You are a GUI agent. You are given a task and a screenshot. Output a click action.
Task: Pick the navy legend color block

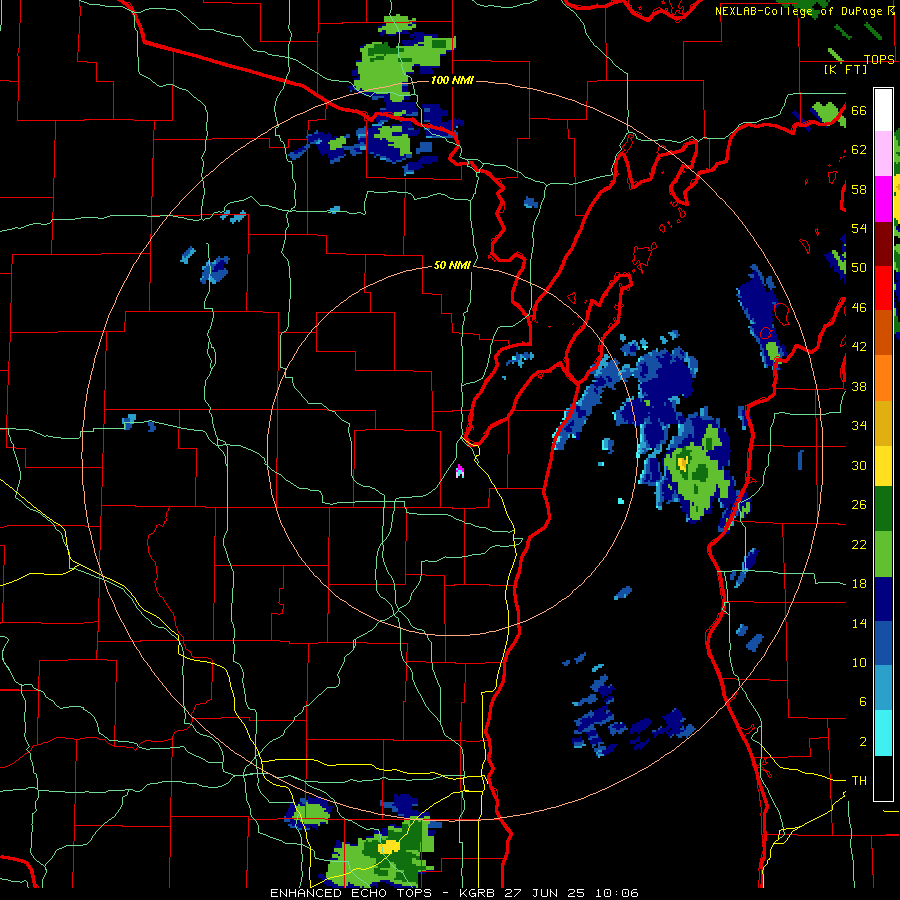pos(883,599)
